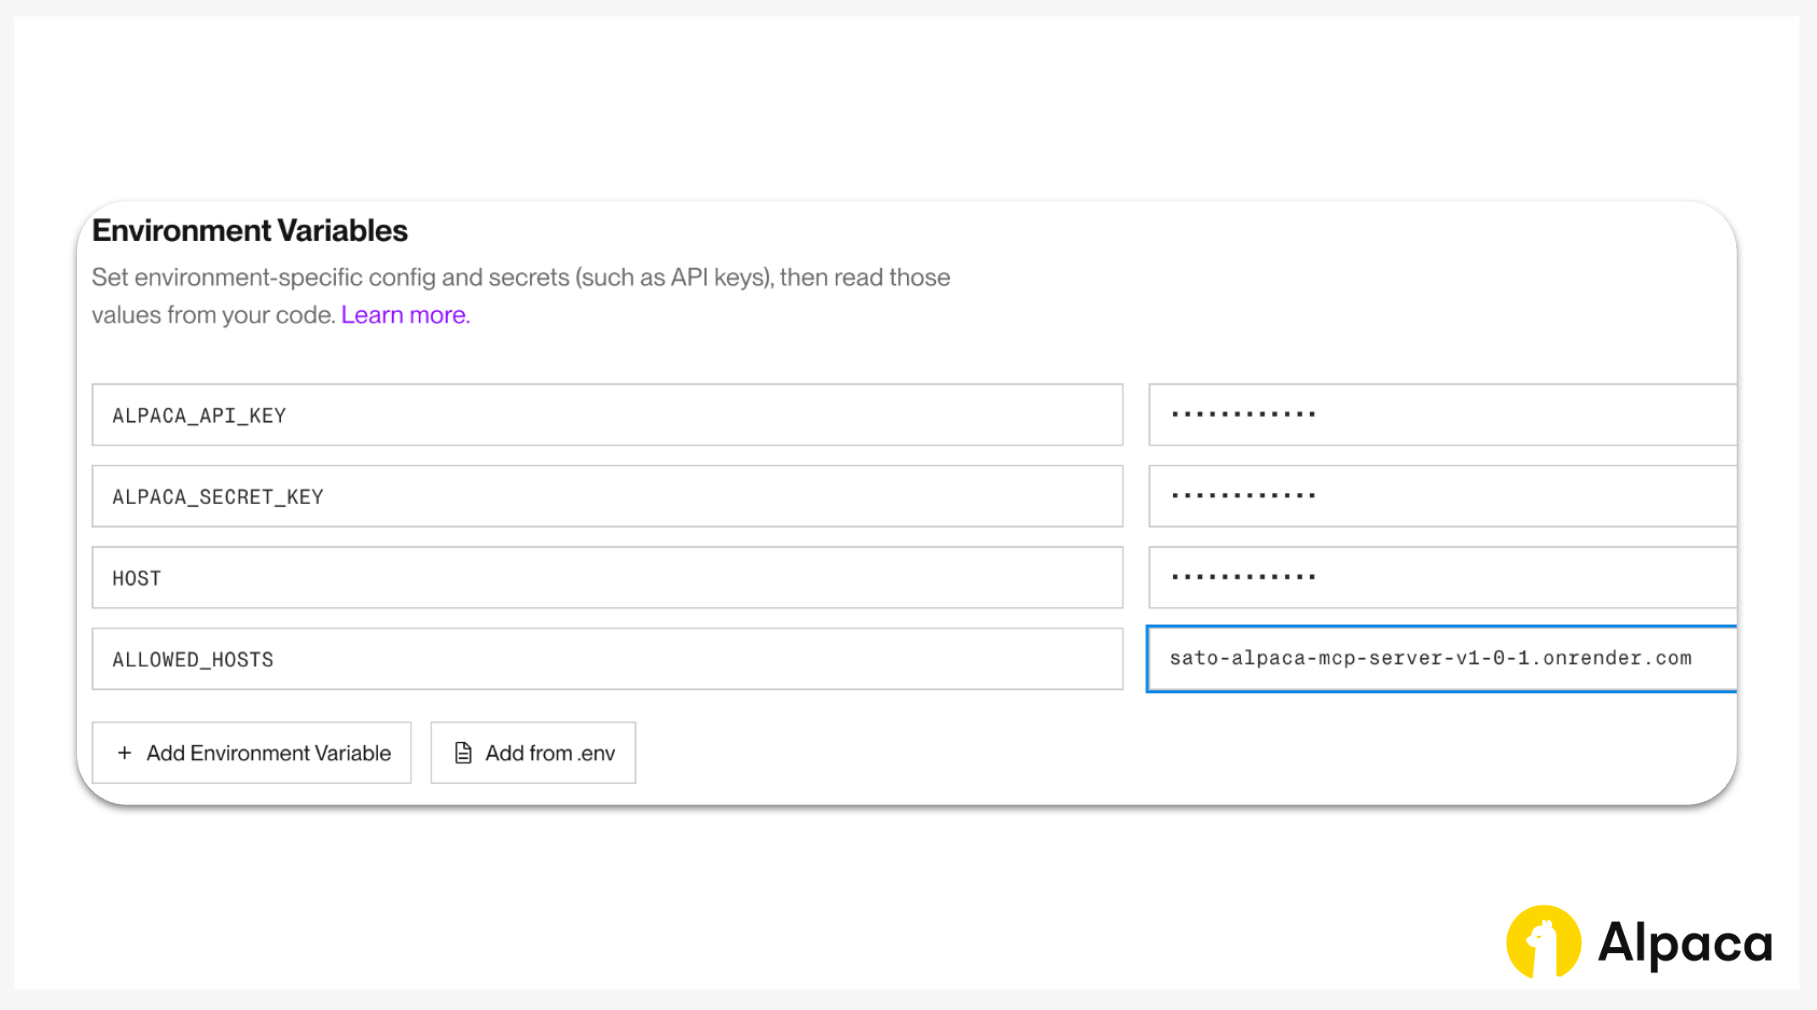Click the 'values from your code' text
This screenshot has height=1010, width=1817.
tap(213, 315)
